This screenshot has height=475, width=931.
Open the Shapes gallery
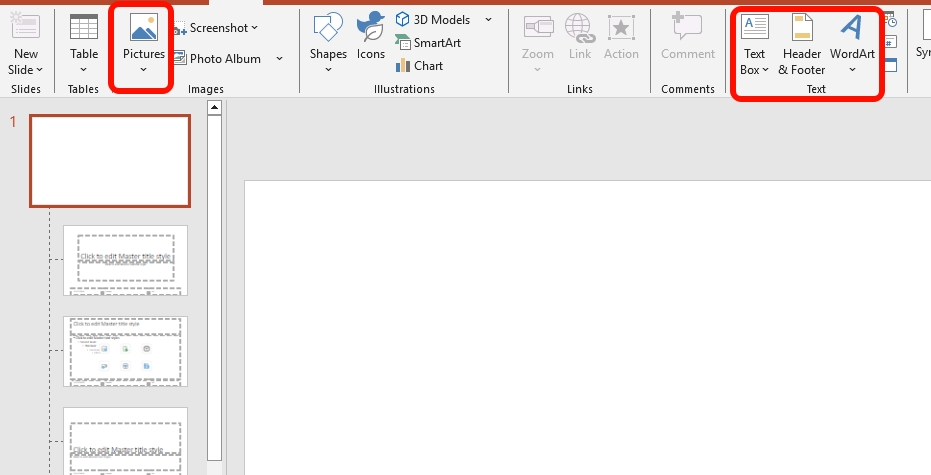click(328, 43)
